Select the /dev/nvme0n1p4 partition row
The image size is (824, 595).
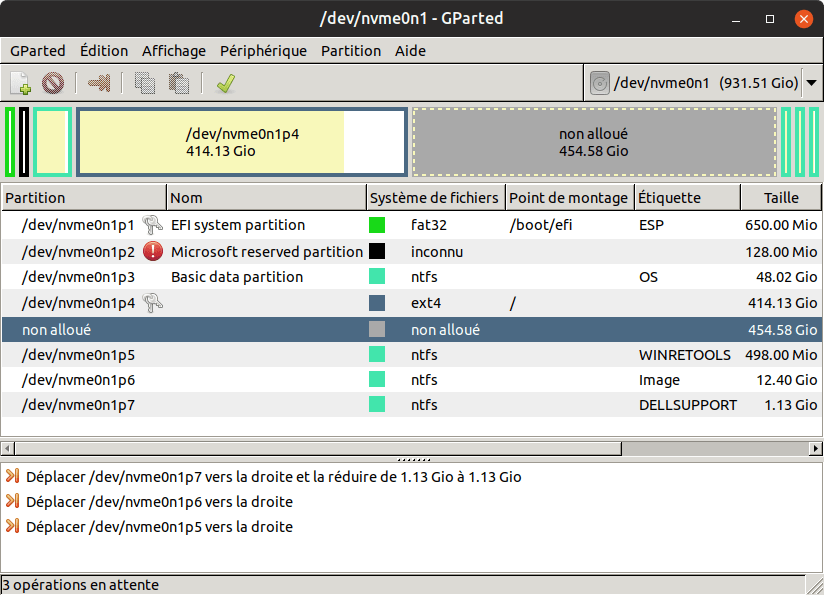click(x=411, y=303)
